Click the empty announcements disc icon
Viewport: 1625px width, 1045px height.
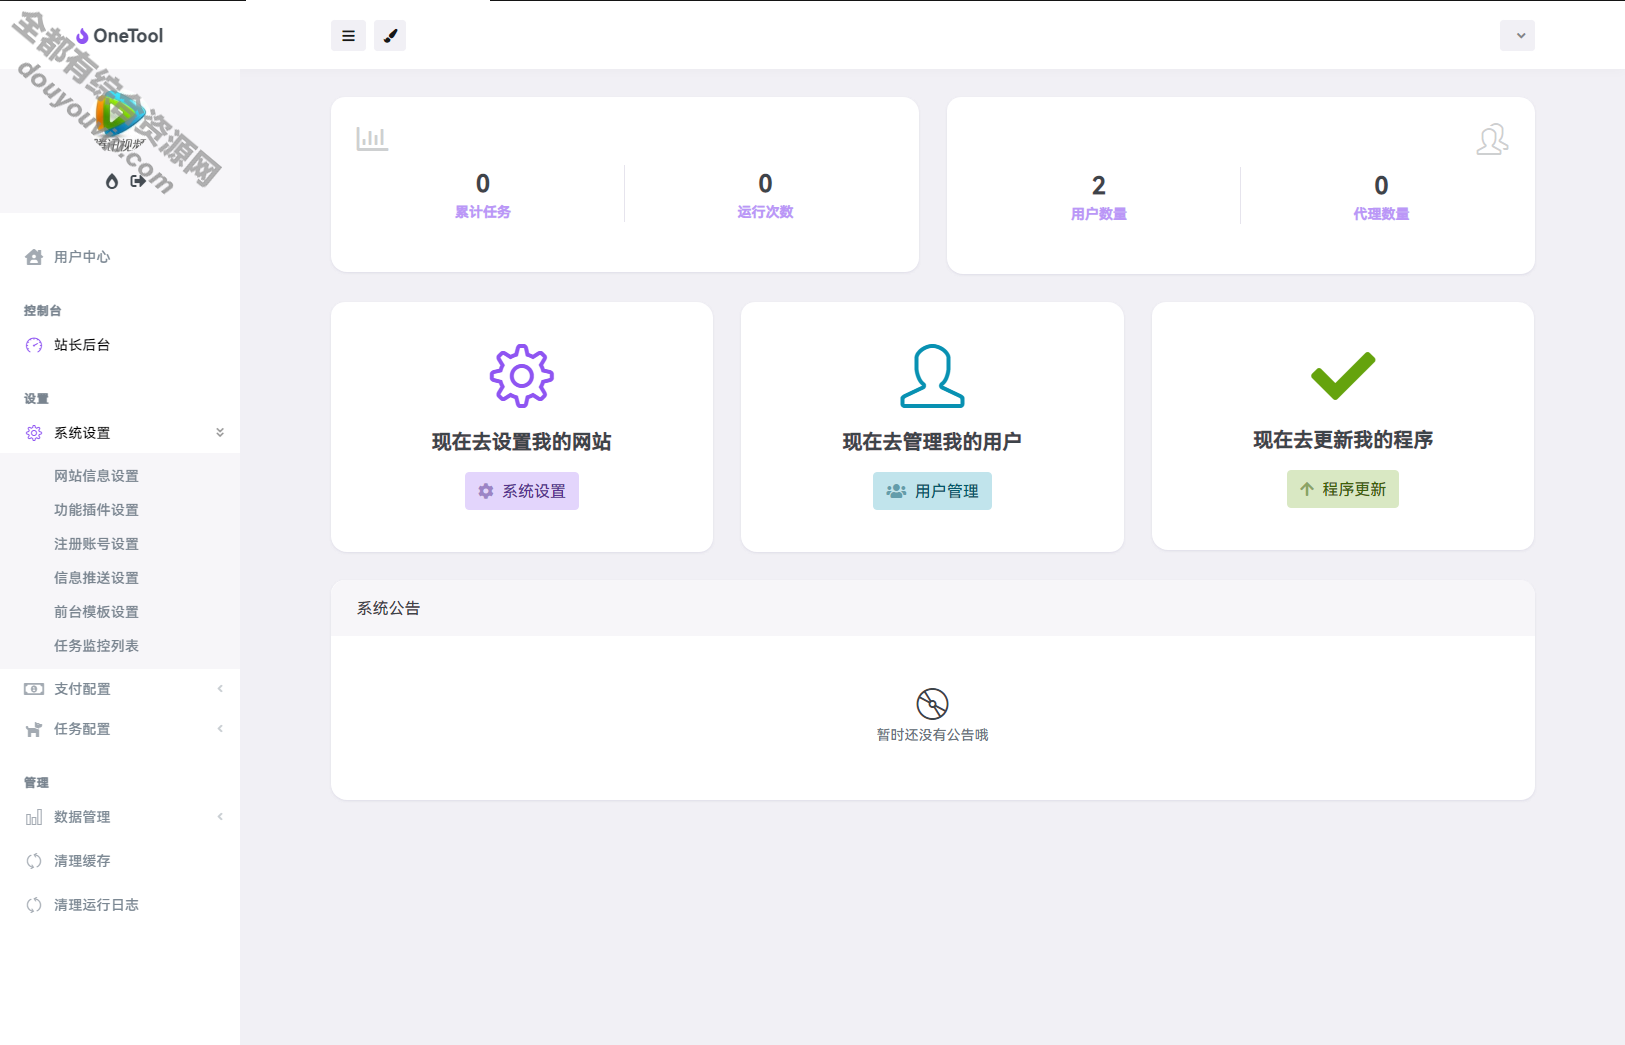pos(932,703)
